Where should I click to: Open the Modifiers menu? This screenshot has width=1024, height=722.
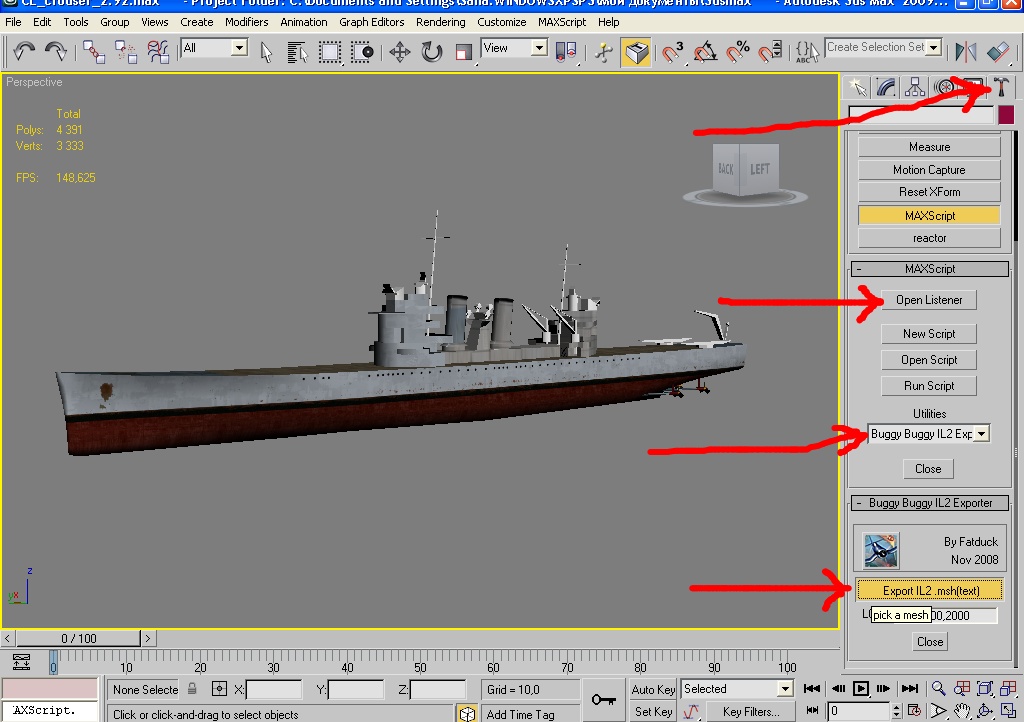pyautogui.click(x=246, y=21)
